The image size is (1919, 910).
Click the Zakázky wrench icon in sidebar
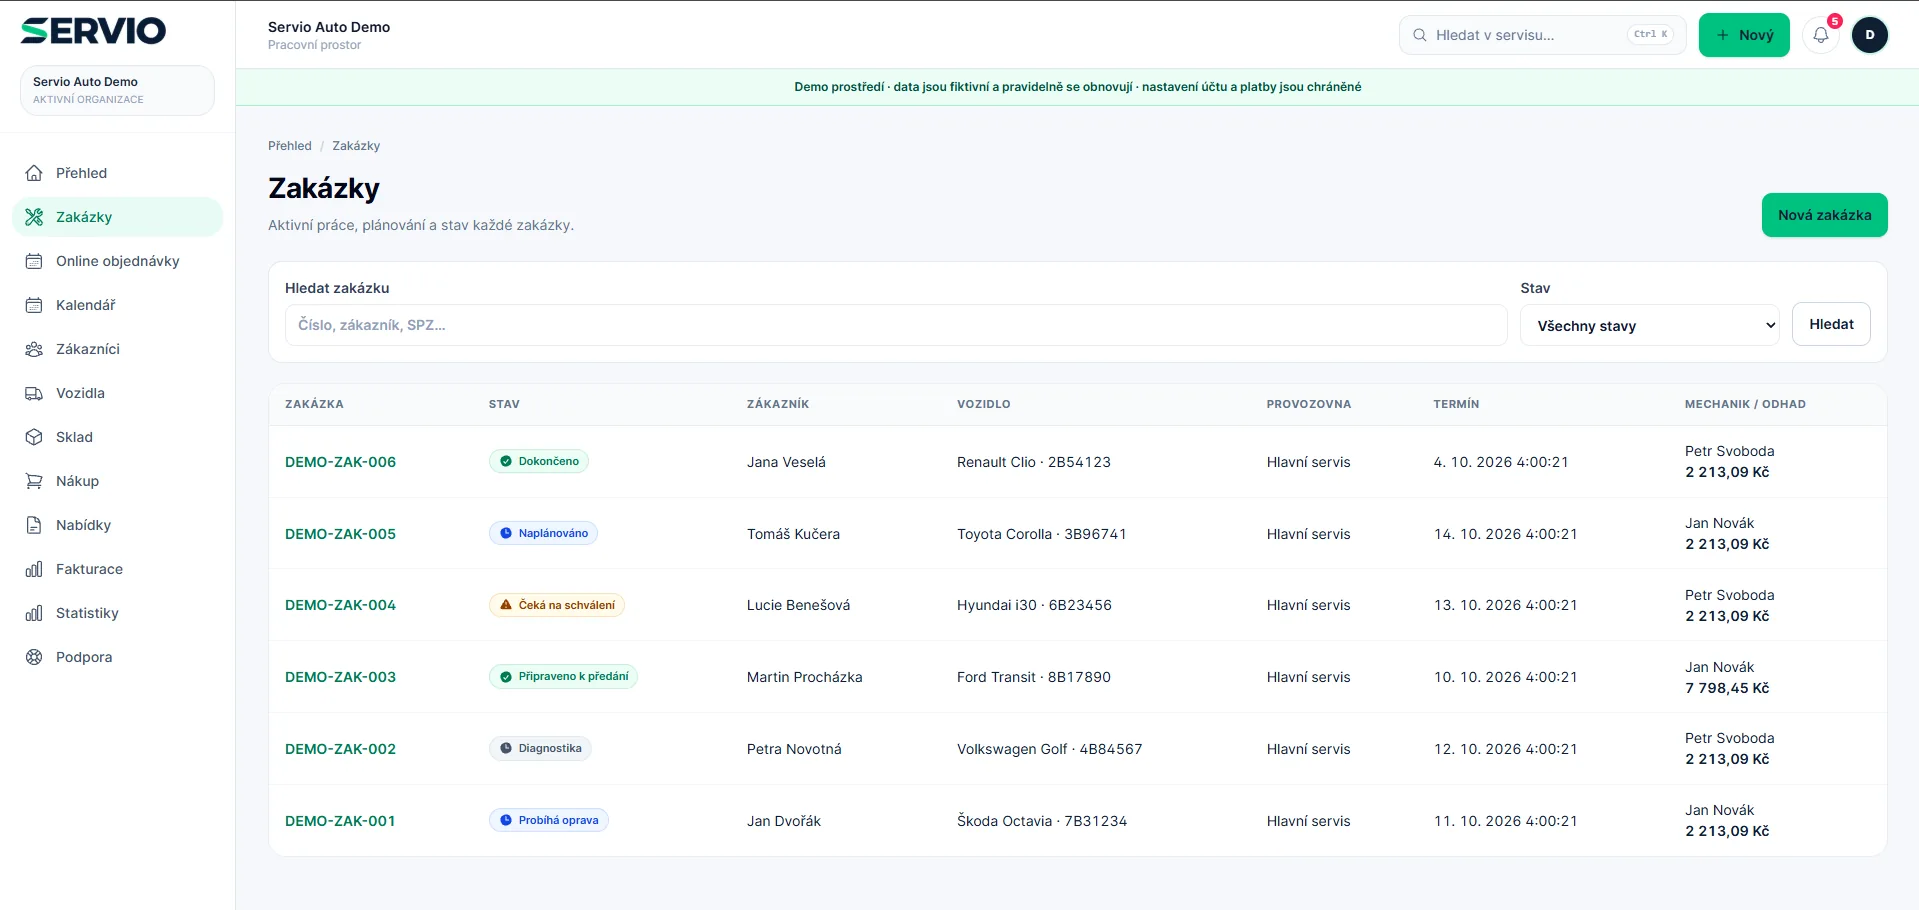click(x=34, y=217)
